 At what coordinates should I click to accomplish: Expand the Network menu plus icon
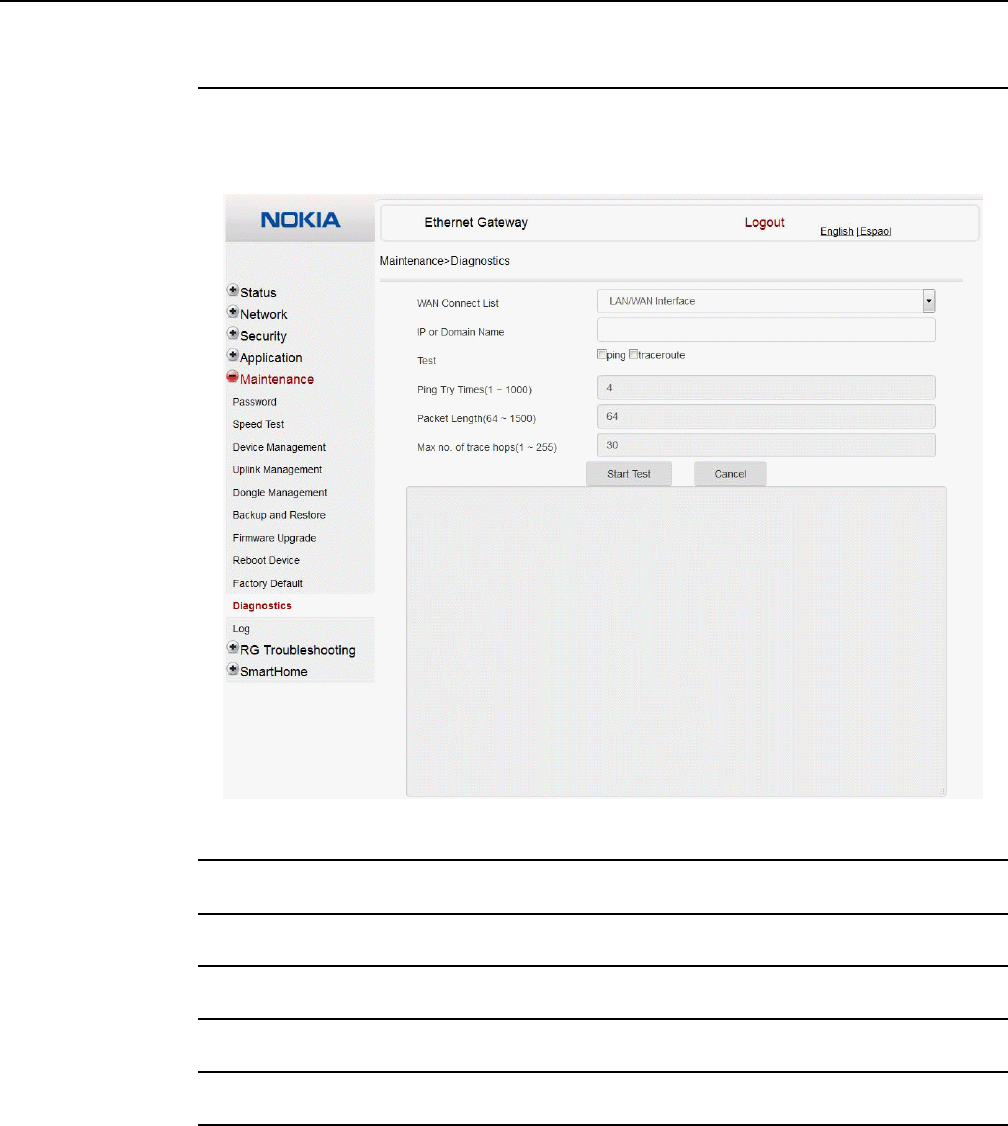point(233,312)
